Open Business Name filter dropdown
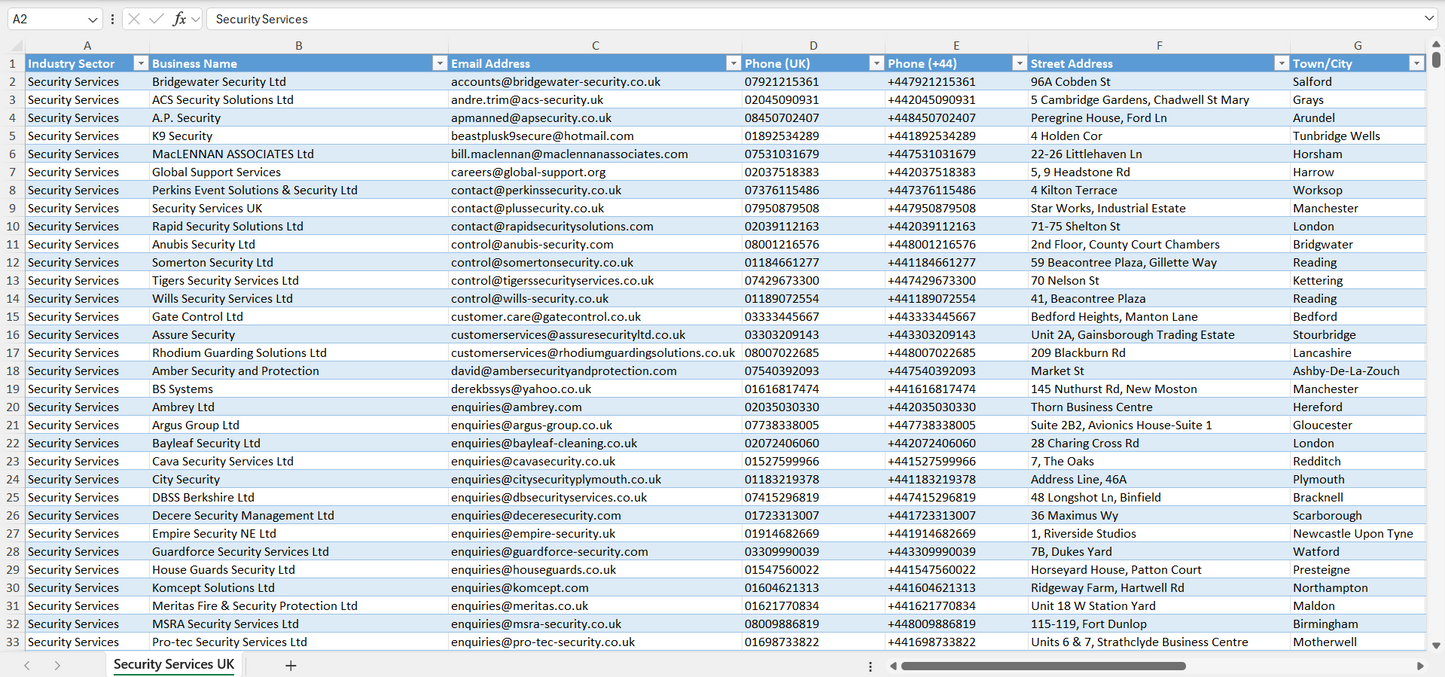Screen dimensions: 1445x677 pos(439,63)
